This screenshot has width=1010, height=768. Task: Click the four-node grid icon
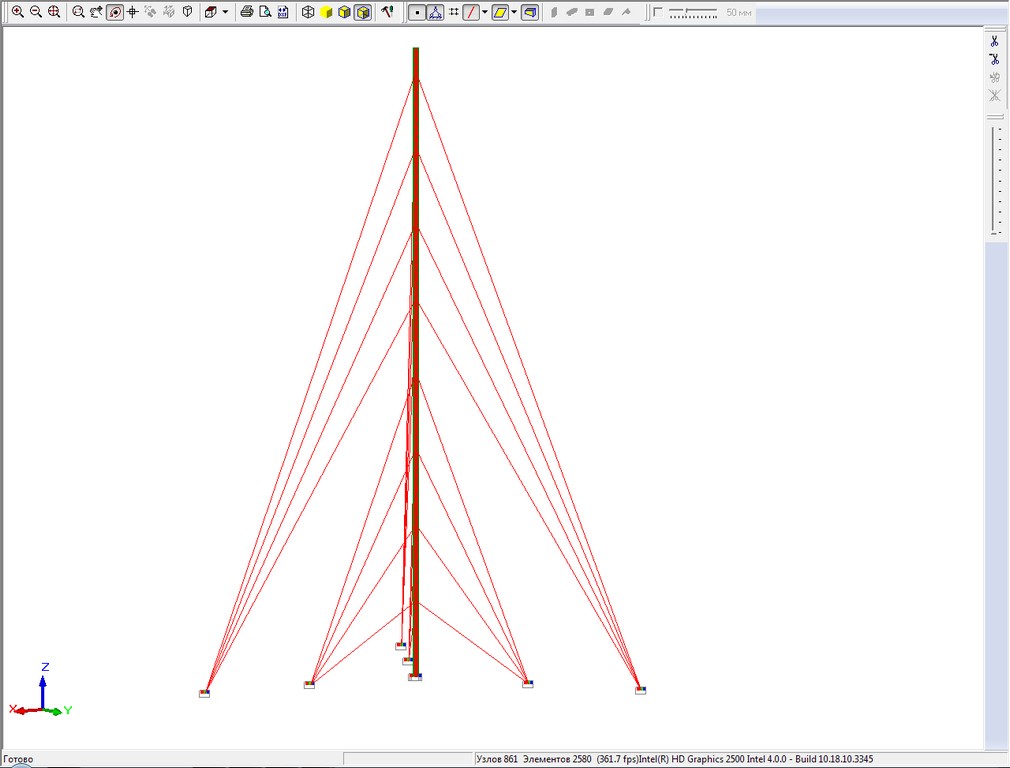[453, 12]
